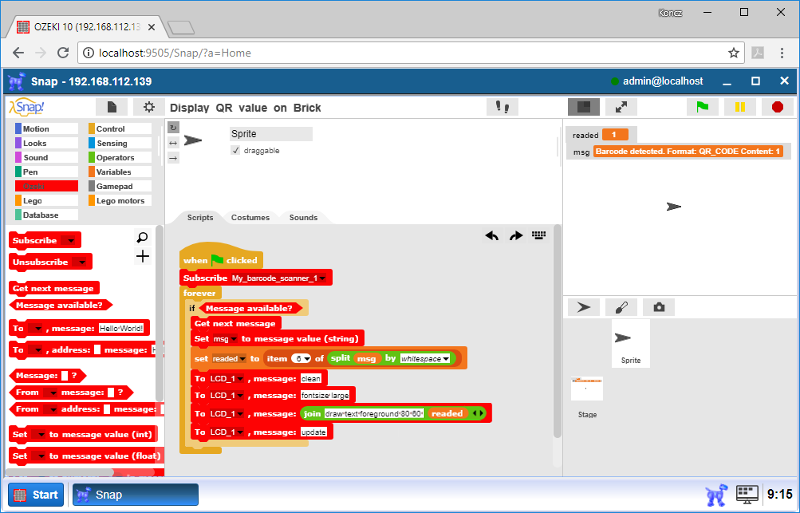This screenshot has width=800, height=513.
Task: Select the Sprite thumbnail in corral
Action: (631, 343)
